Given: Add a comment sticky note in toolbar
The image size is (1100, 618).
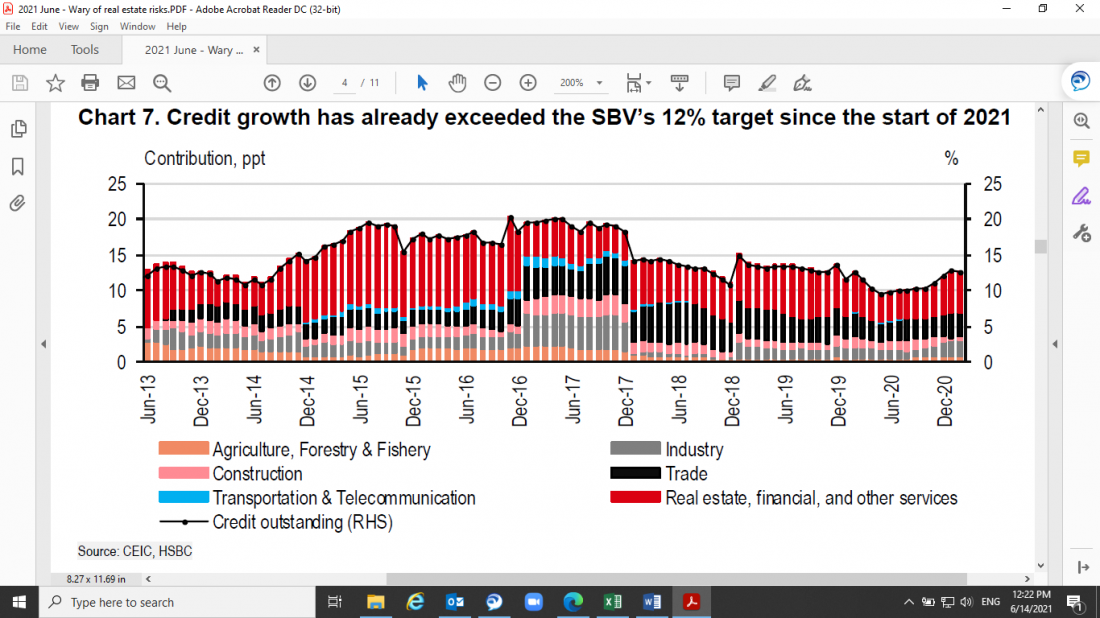Looking at the screenshot, I should pos(731,83).
